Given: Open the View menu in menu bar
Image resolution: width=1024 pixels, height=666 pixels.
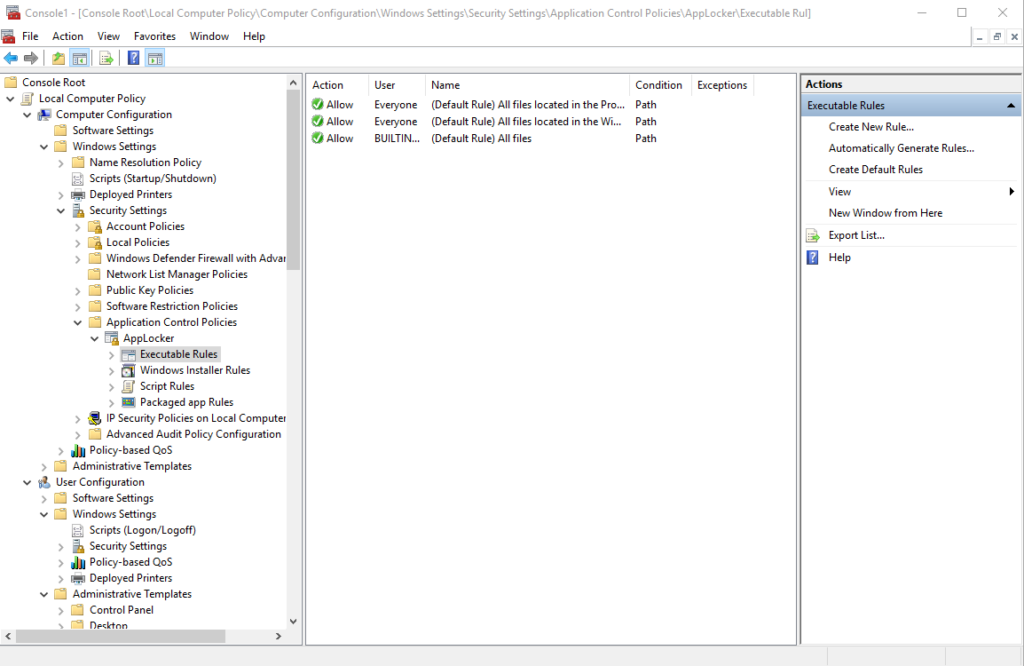Looking at the screenshot, I should pyautogui.click(x=108, y=37).
